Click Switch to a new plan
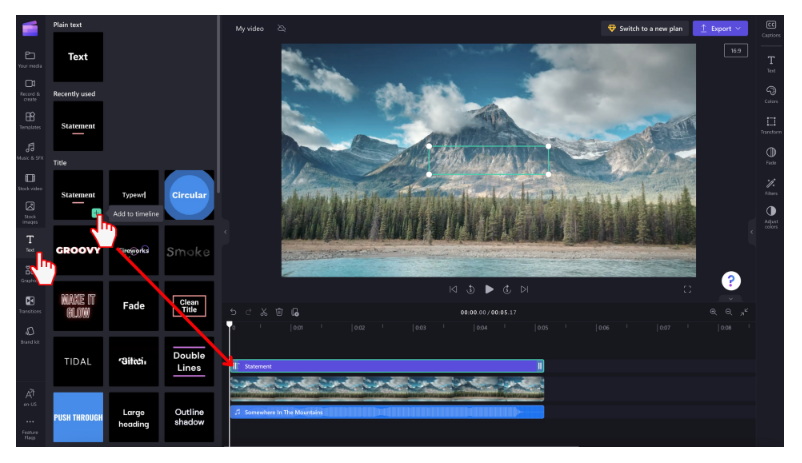 [645, 29]
